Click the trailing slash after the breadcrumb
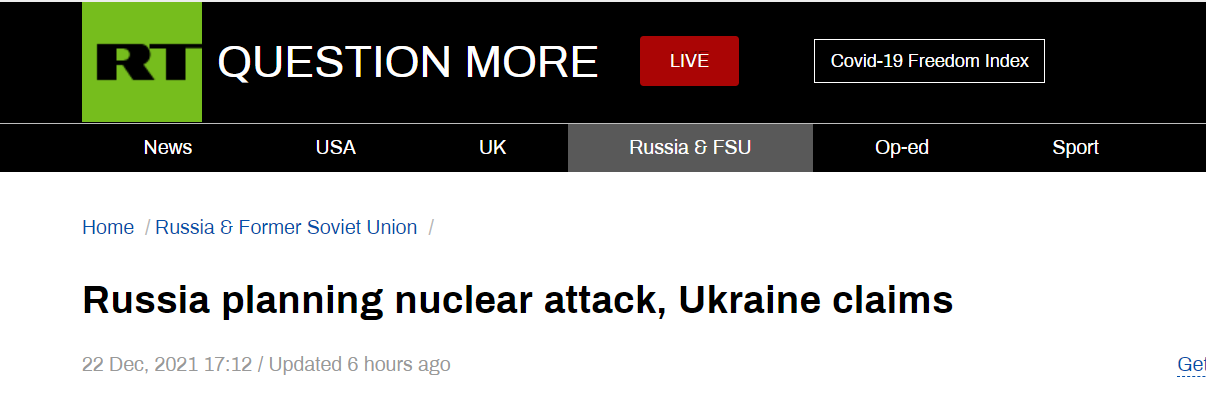The width and height of the screenshot is (1206, 402). click(431, 228)
